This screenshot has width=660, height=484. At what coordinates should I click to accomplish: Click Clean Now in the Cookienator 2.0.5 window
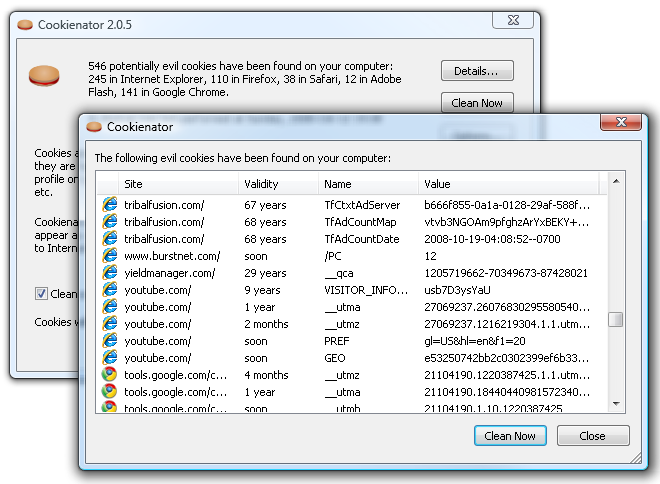pos(477,103)
